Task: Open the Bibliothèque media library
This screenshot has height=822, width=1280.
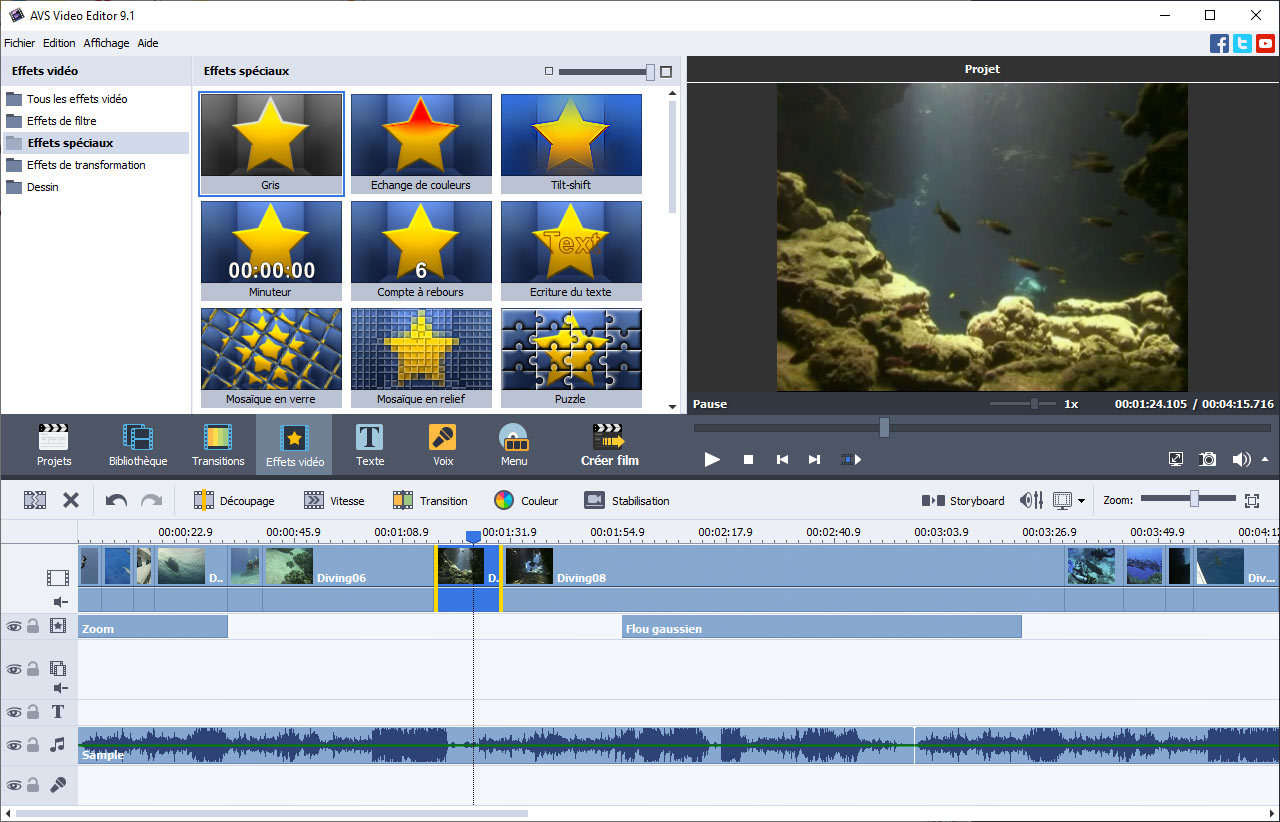Action: tap(138, 445)
